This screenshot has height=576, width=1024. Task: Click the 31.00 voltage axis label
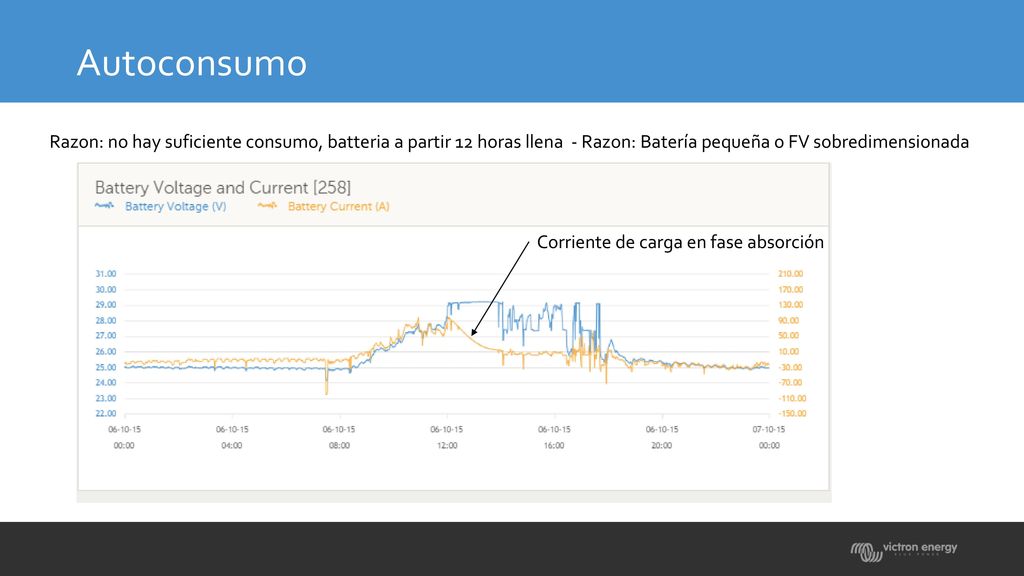pyautogui.click(x=106, y=274)
